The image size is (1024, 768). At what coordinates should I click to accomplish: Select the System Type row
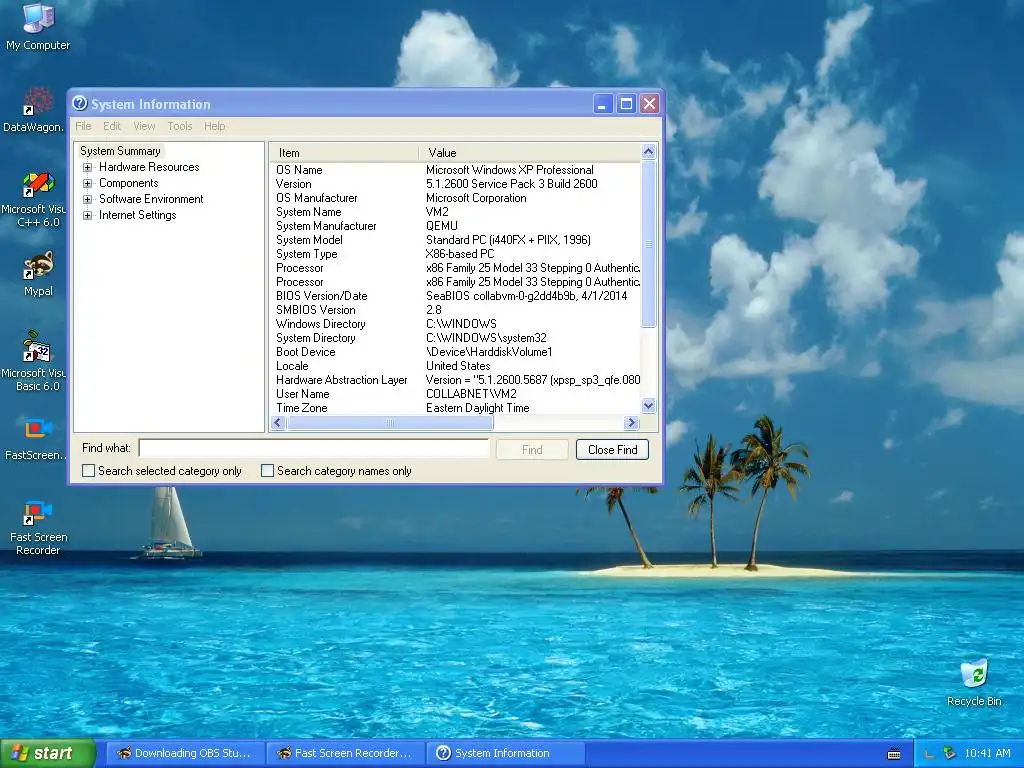click(x=455, y=254)
